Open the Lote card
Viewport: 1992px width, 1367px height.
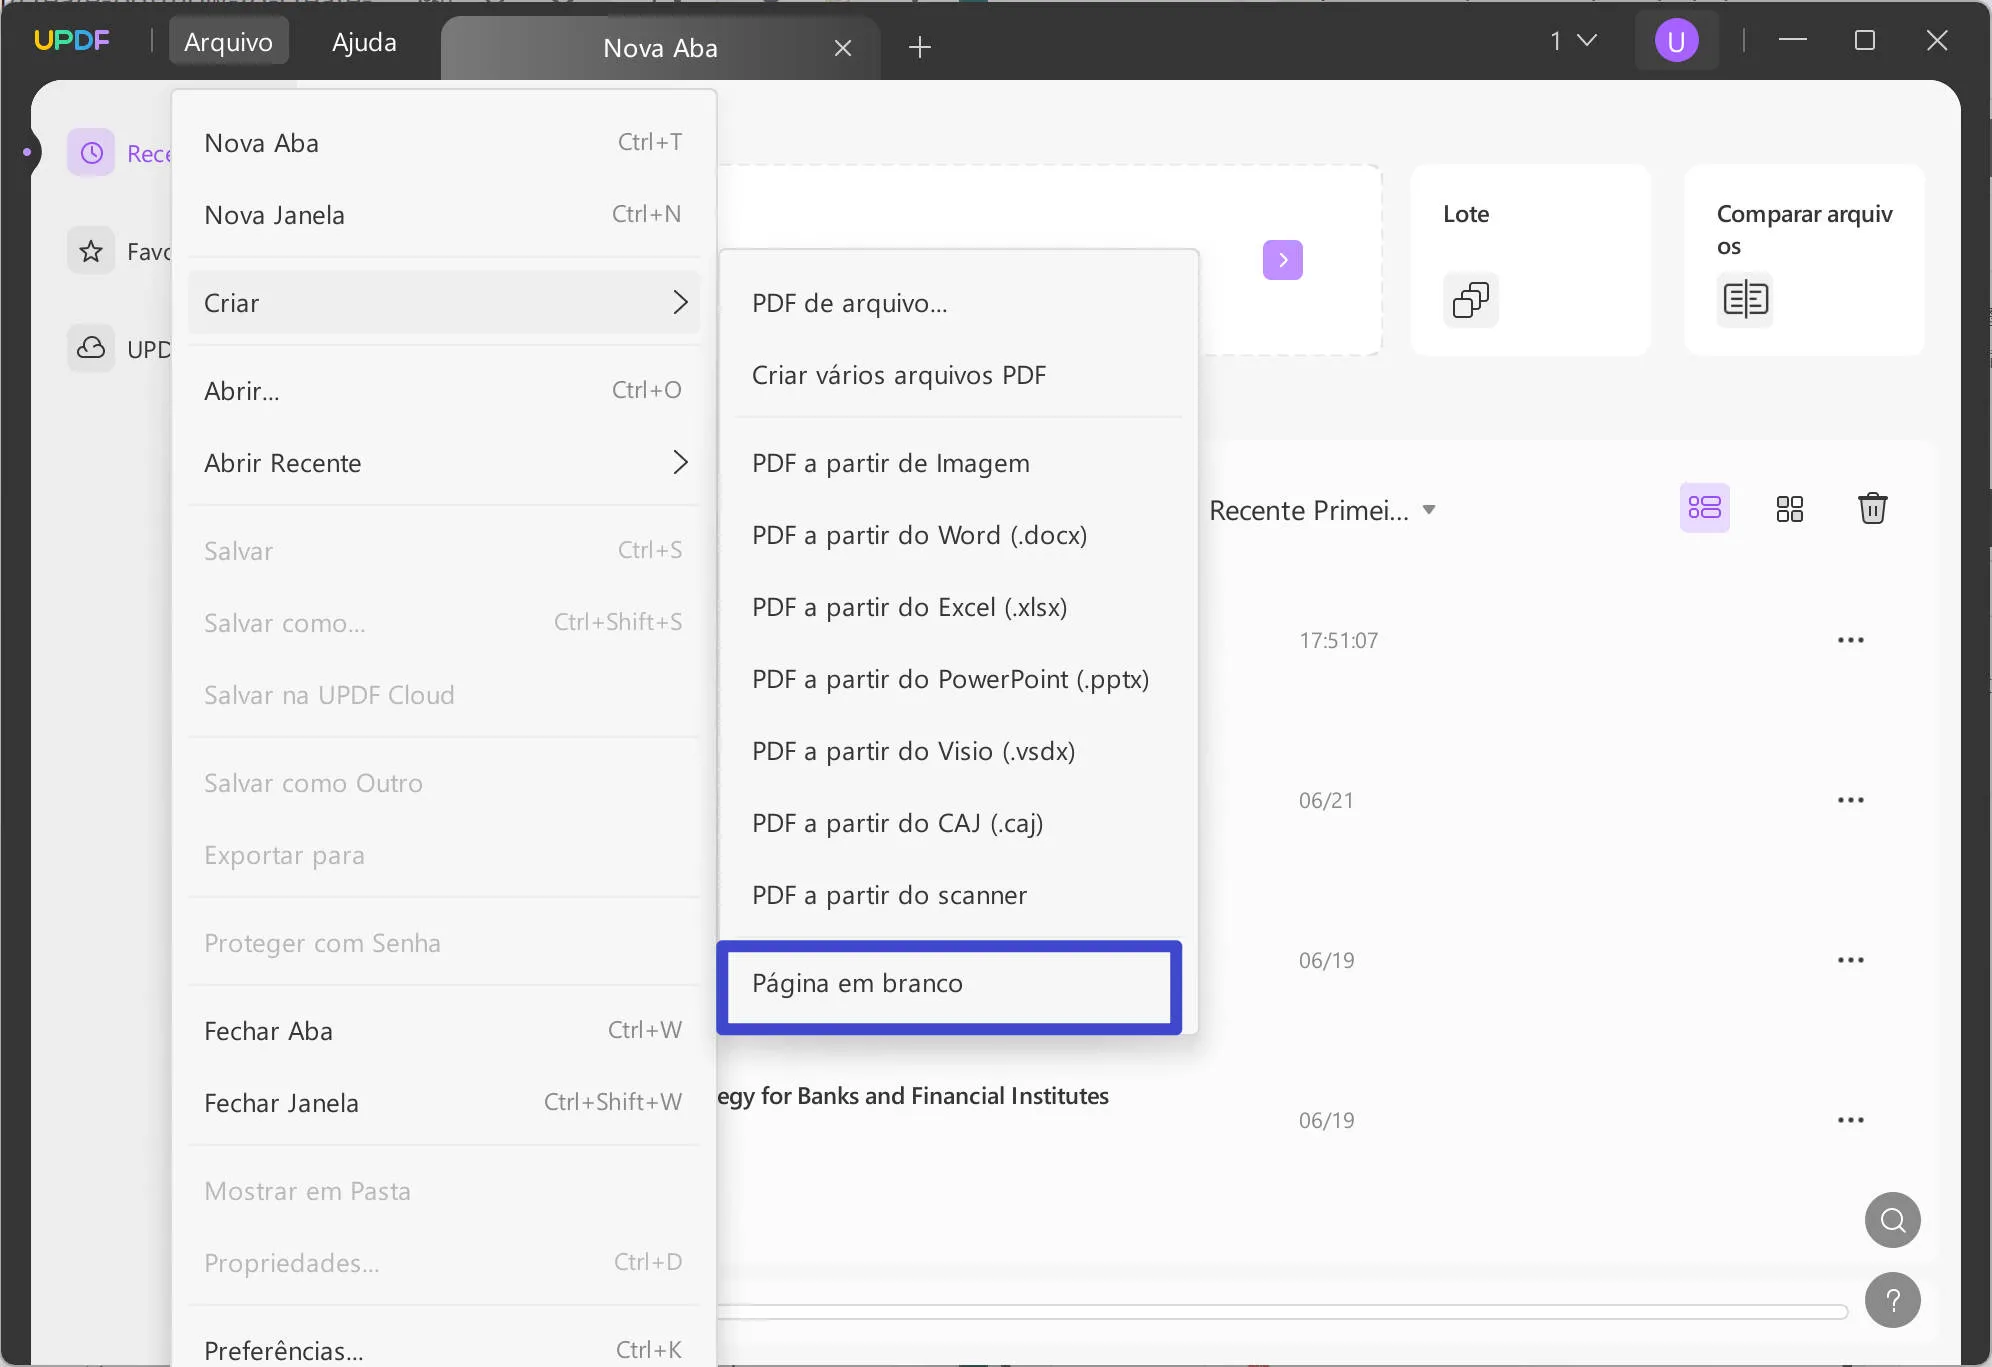1530,260
